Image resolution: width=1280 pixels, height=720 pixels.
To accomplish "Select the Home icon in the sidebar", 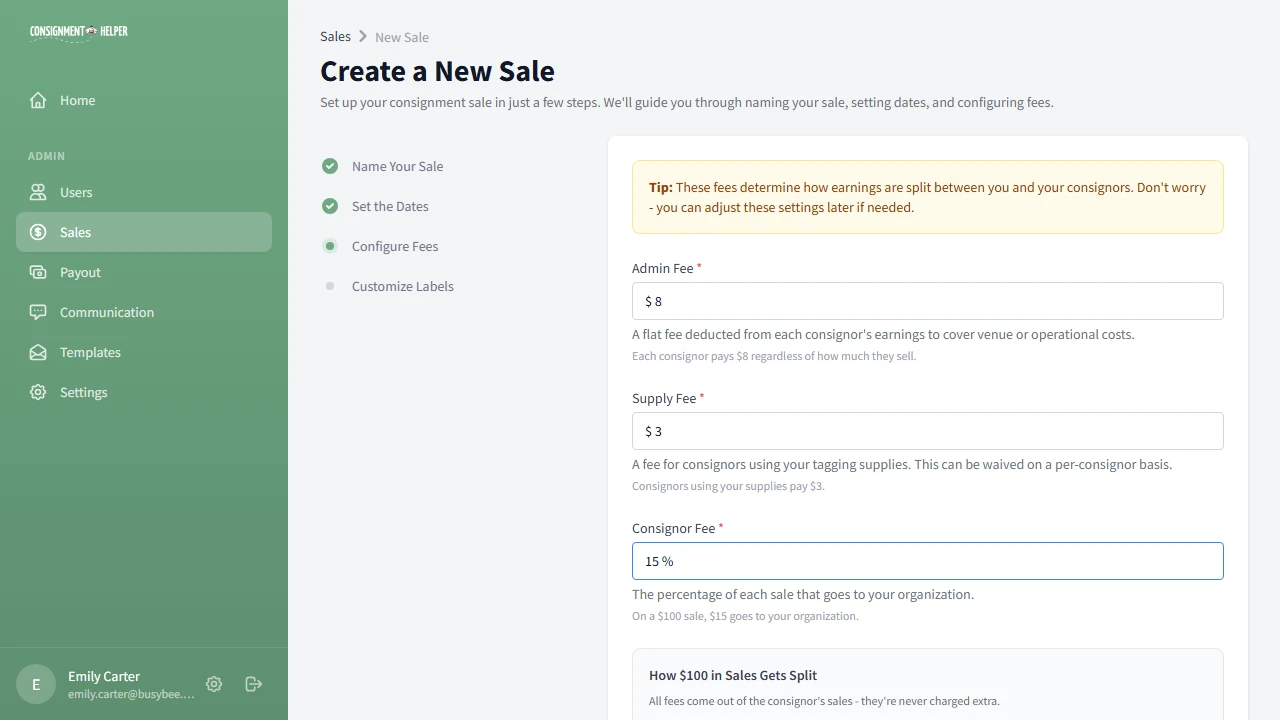I will 36,100.
